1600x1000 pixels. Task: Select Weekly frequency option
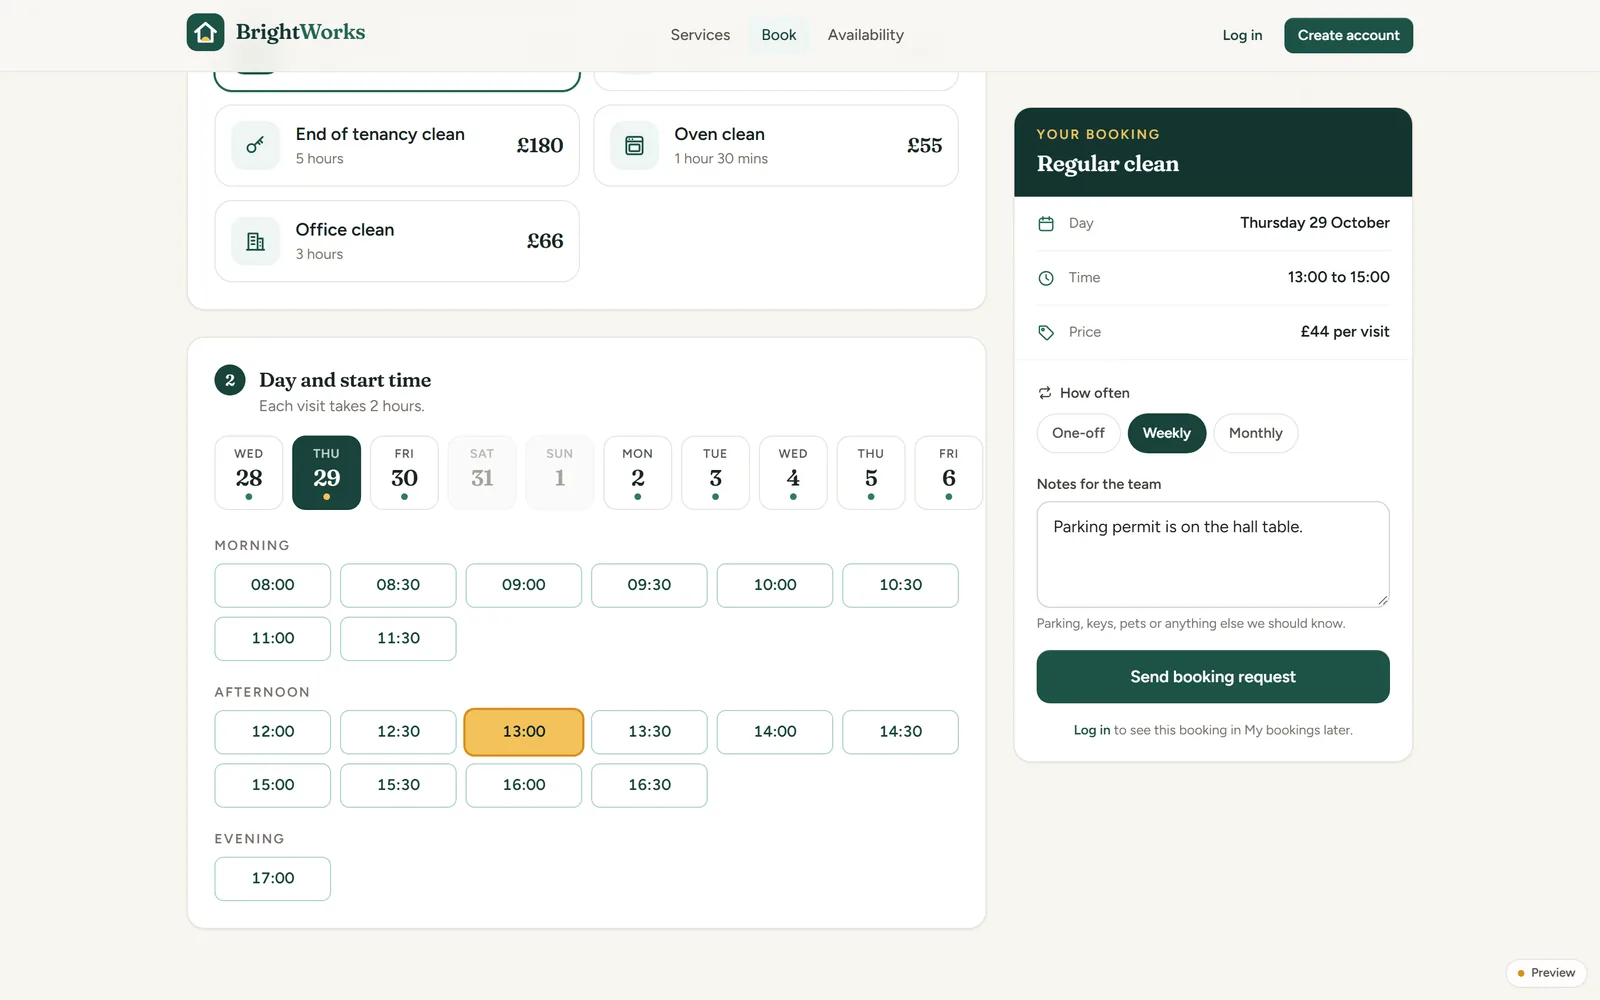pos(1166,433)
